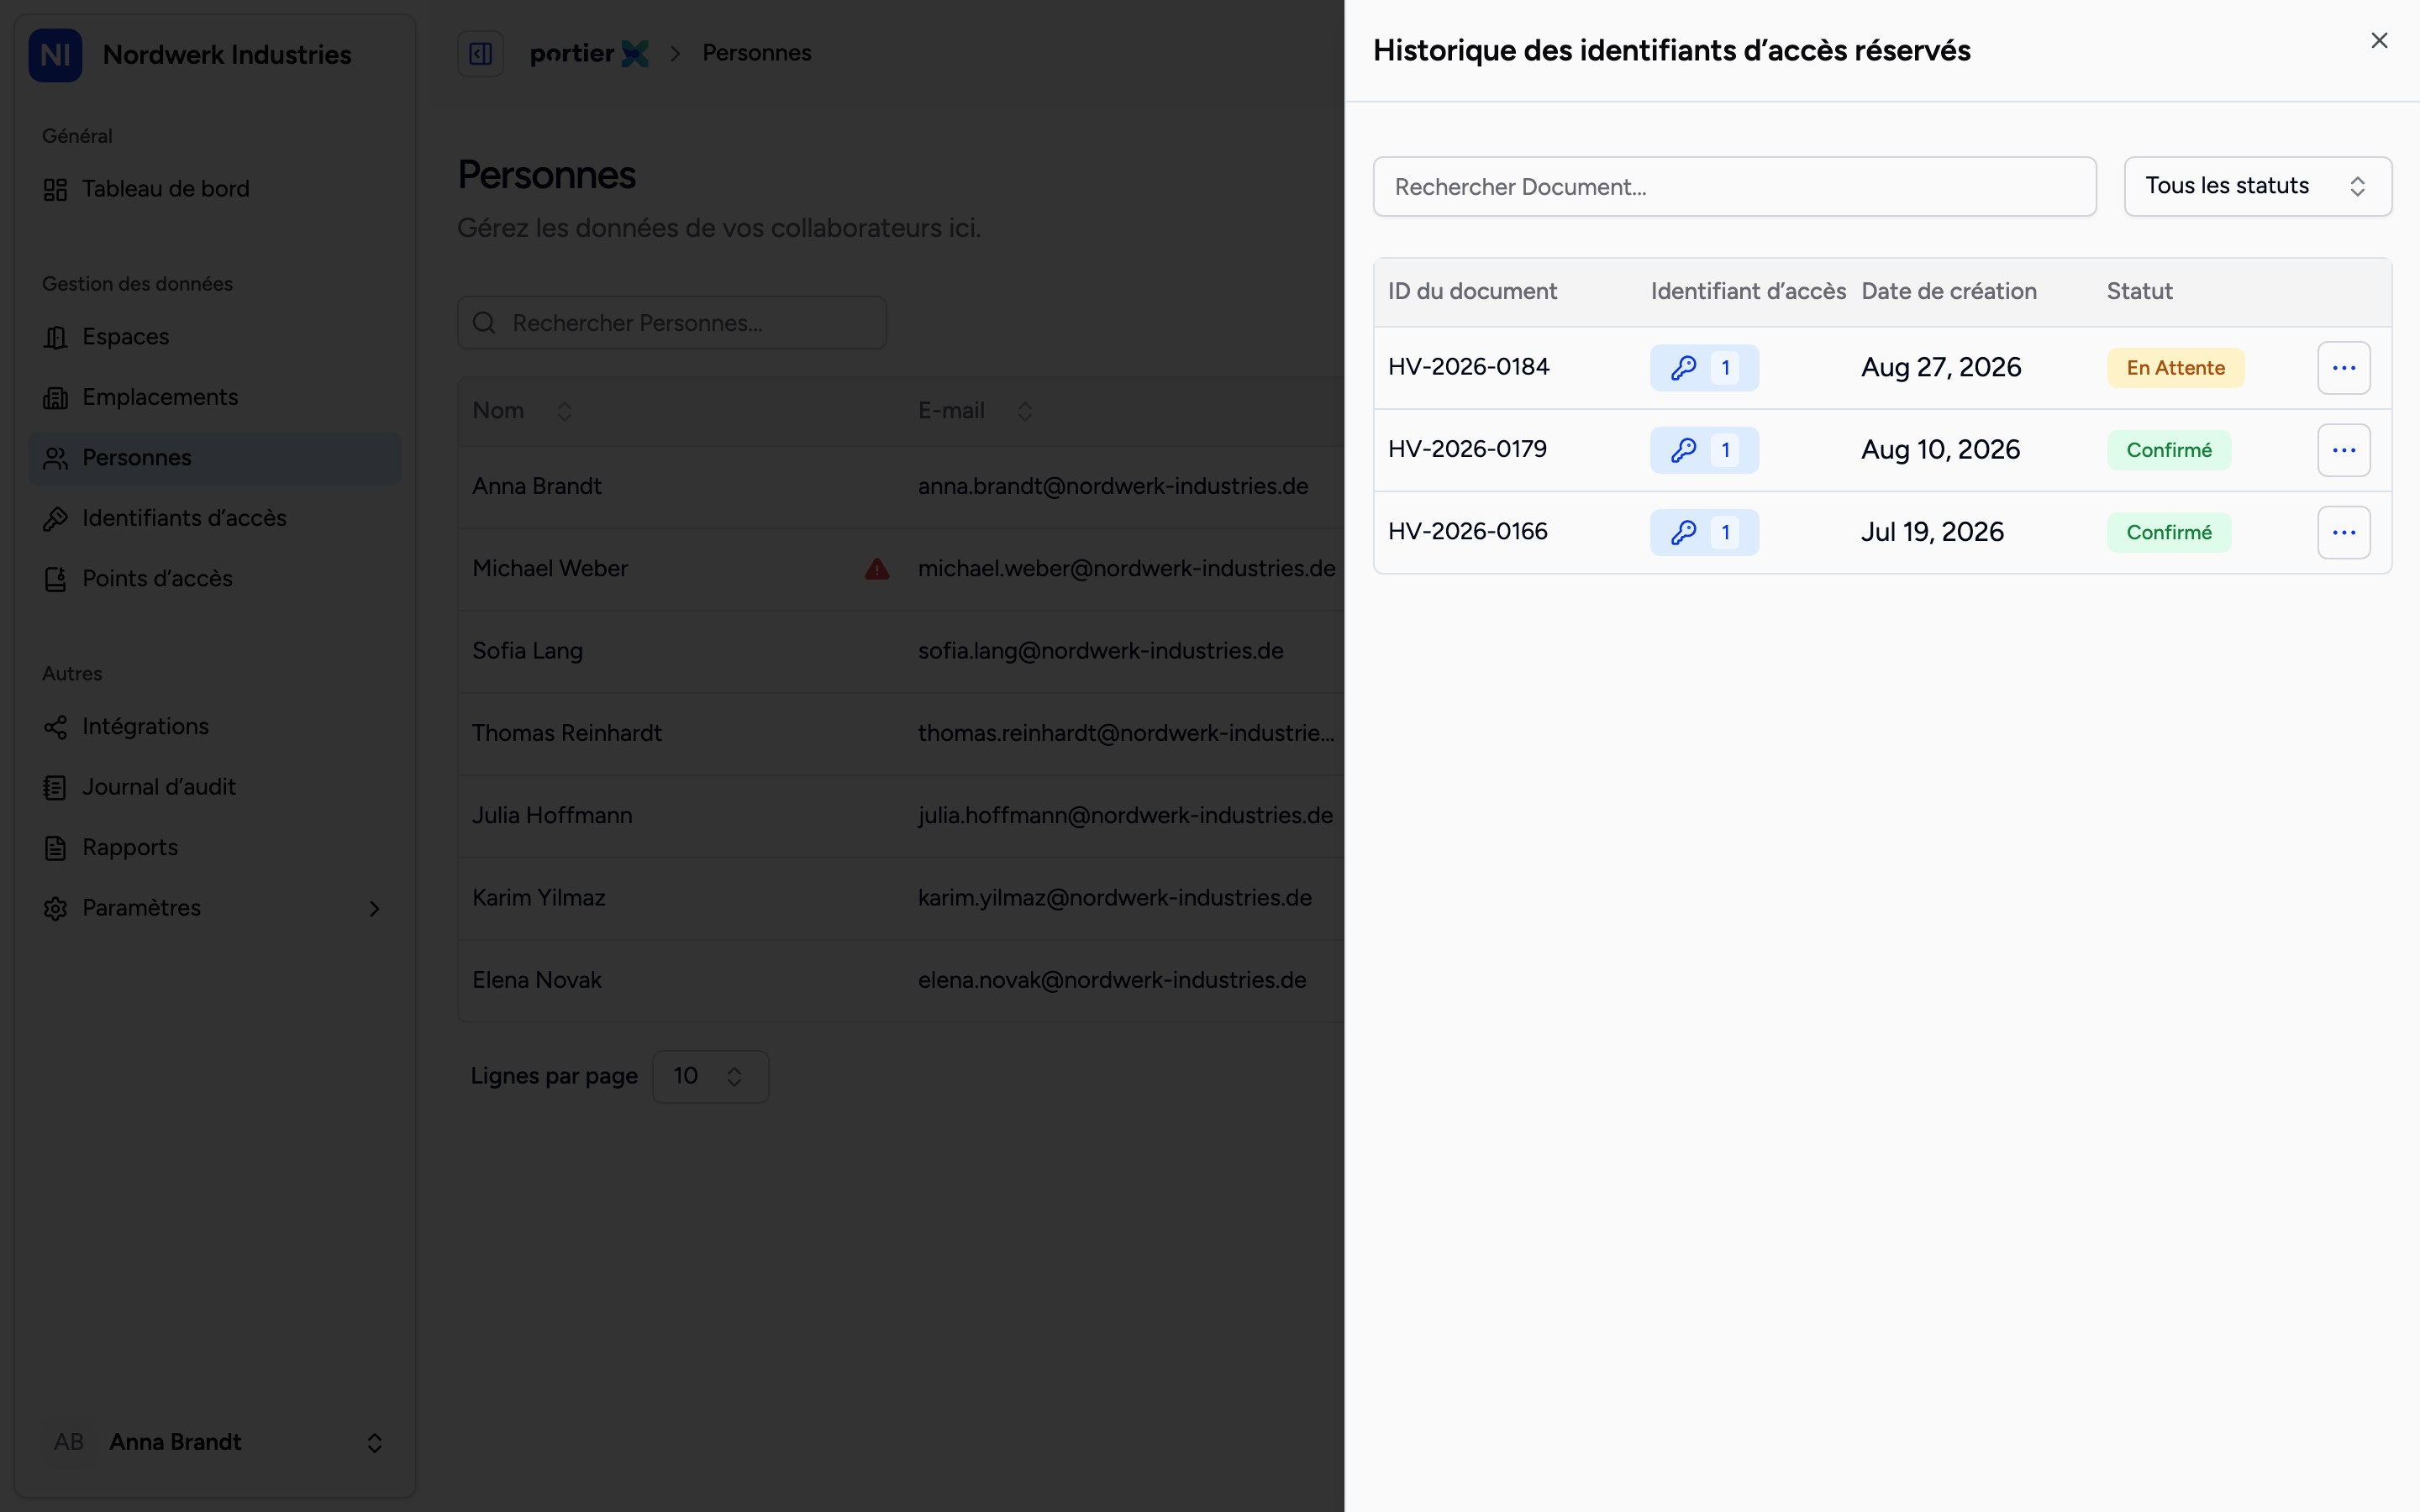Click anna.brandt@nordwerk-industries.de email
2420x1512 pixels.
point(1113,486)
